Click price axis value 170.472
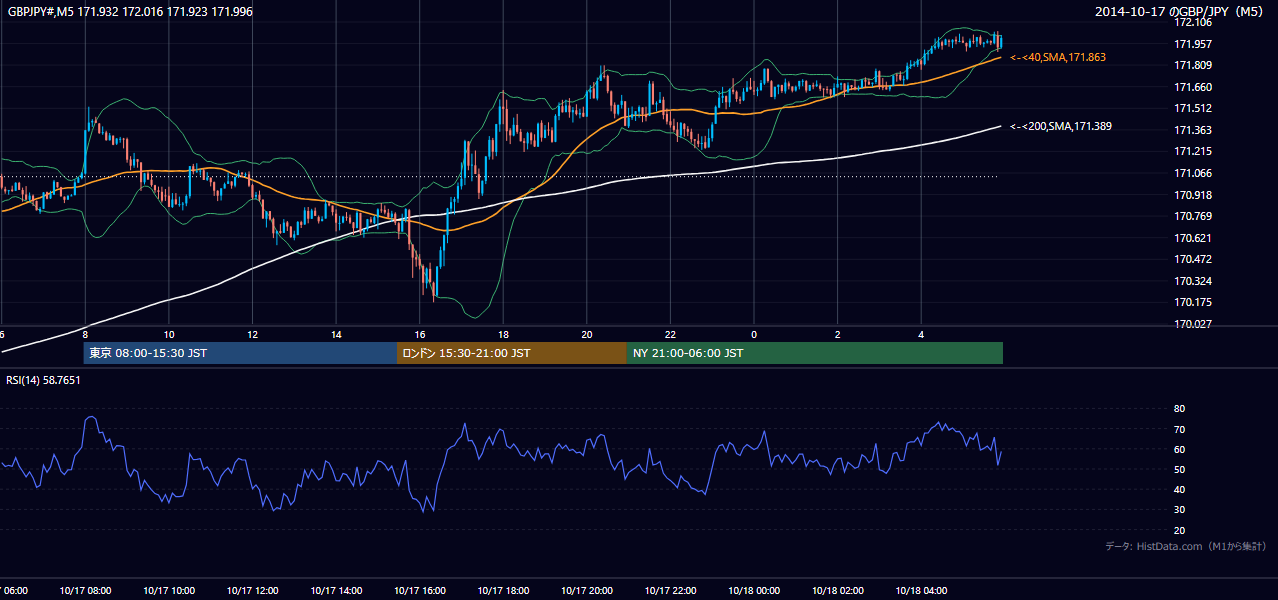Image resolution: width=1278 pixels, height=600 pixels. pos(1193,259)
